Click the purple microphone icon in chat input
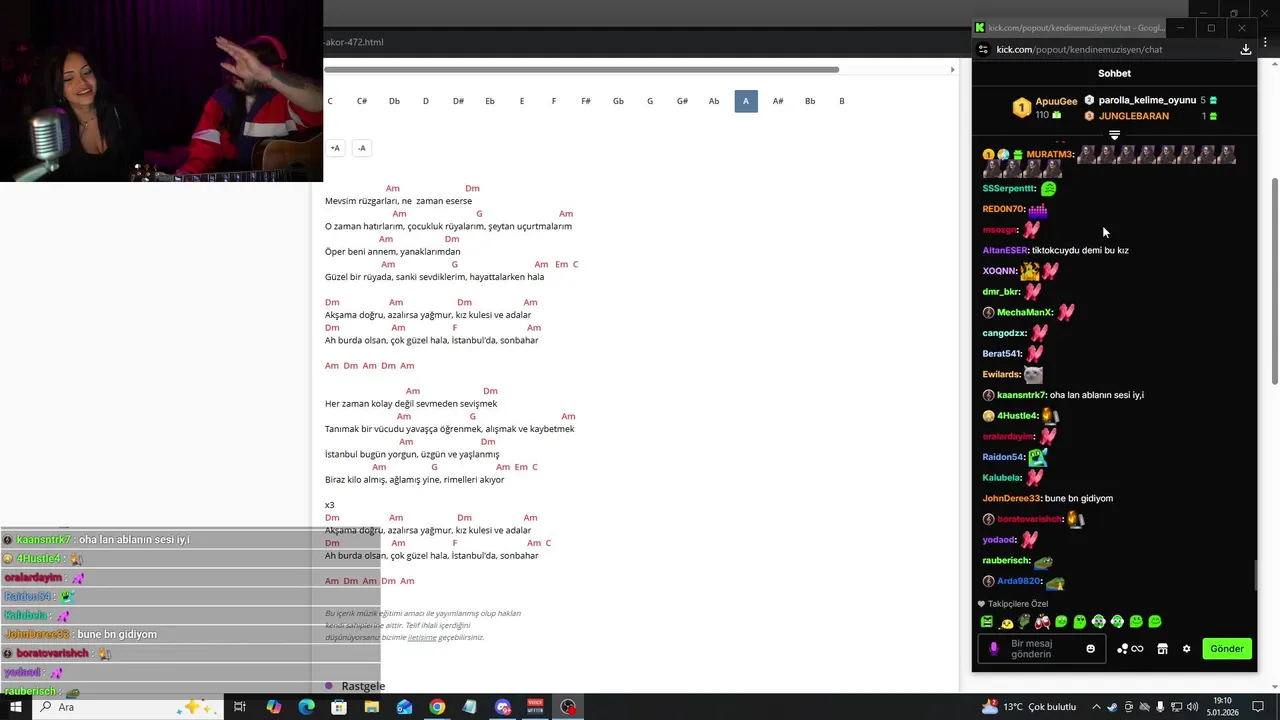 (993, 648)
